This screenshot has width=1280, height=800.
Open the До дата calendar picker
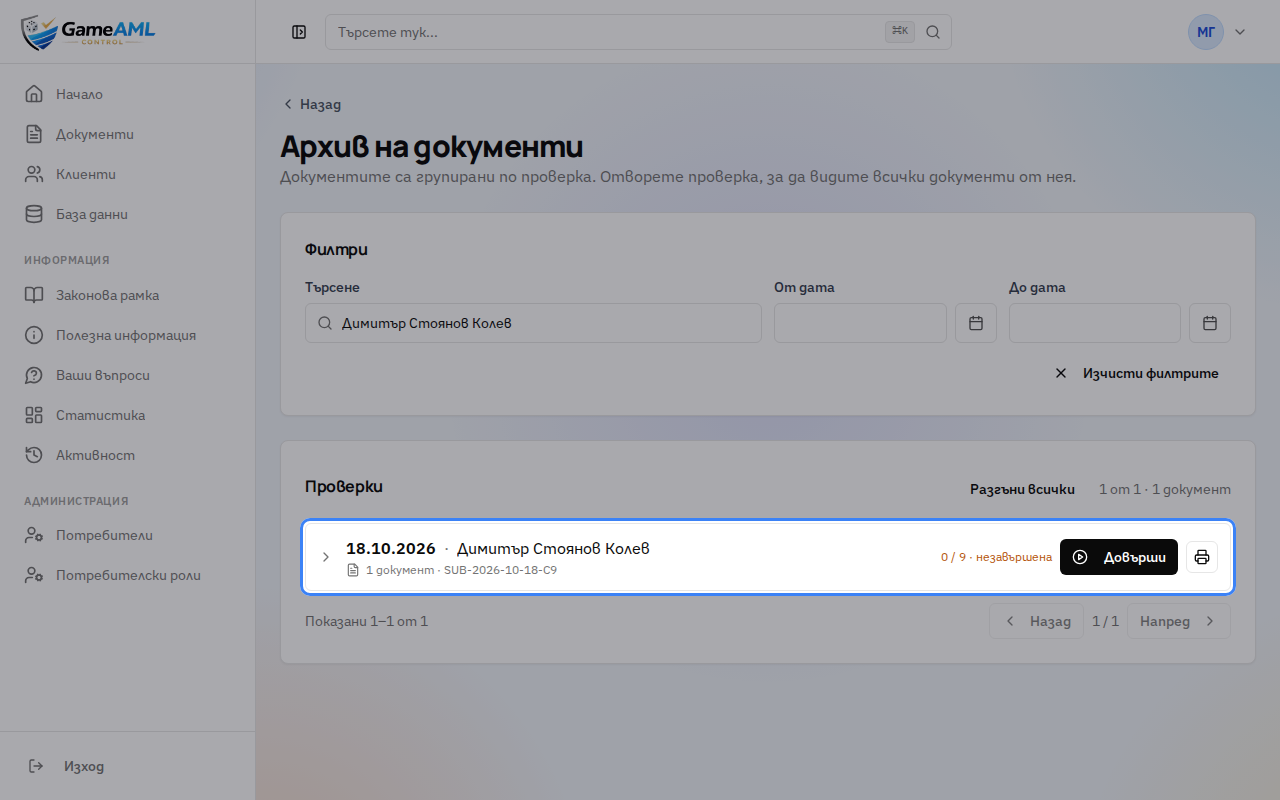click(x=1210, y=323)
